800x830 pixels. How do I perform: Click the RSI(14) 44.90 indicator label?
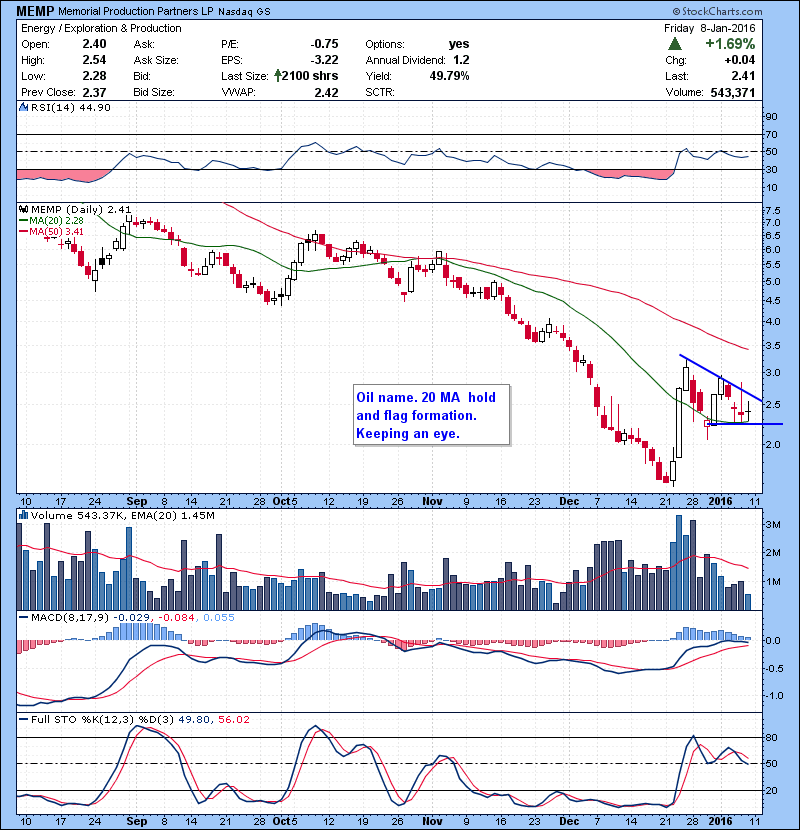click(71, 107)
